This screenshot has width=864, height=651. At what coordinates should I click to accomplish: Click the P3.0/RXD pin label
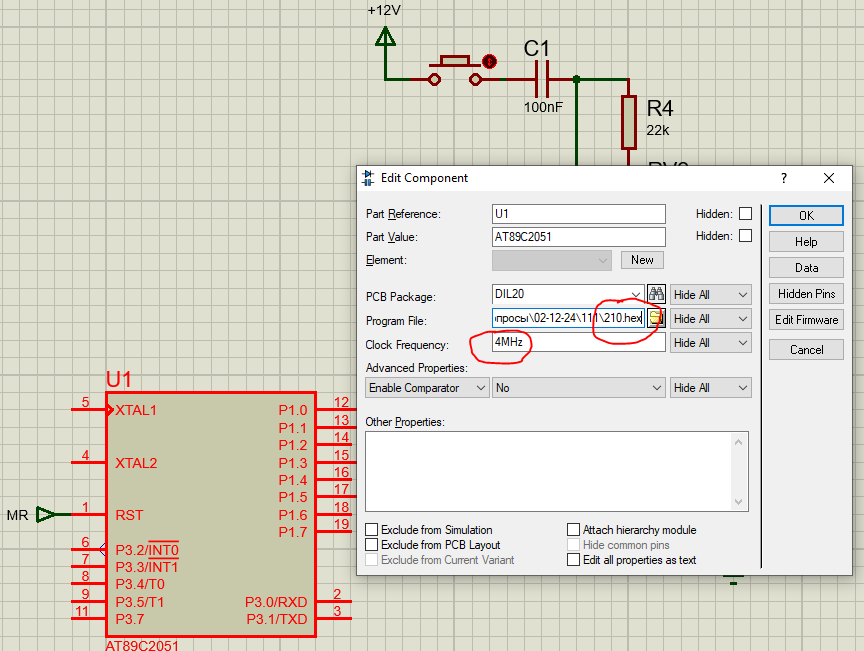(x=276, y=602)
